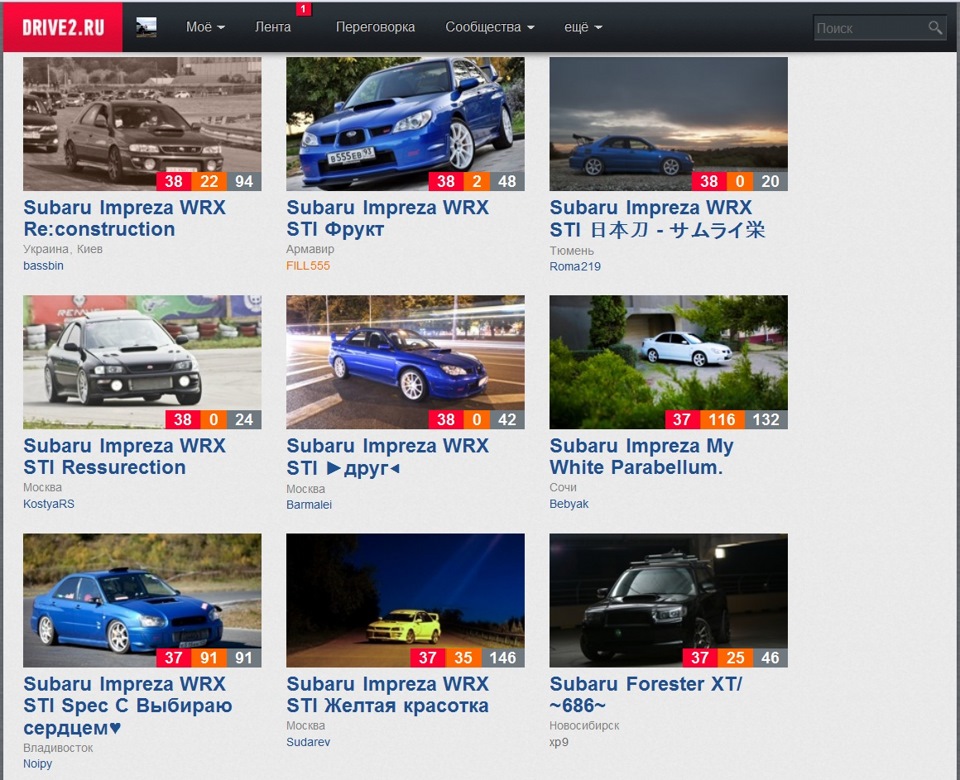The height and width of the screenshot is (780, 960).
Task: Open user profile FILL555
Action: pos(308,266)
